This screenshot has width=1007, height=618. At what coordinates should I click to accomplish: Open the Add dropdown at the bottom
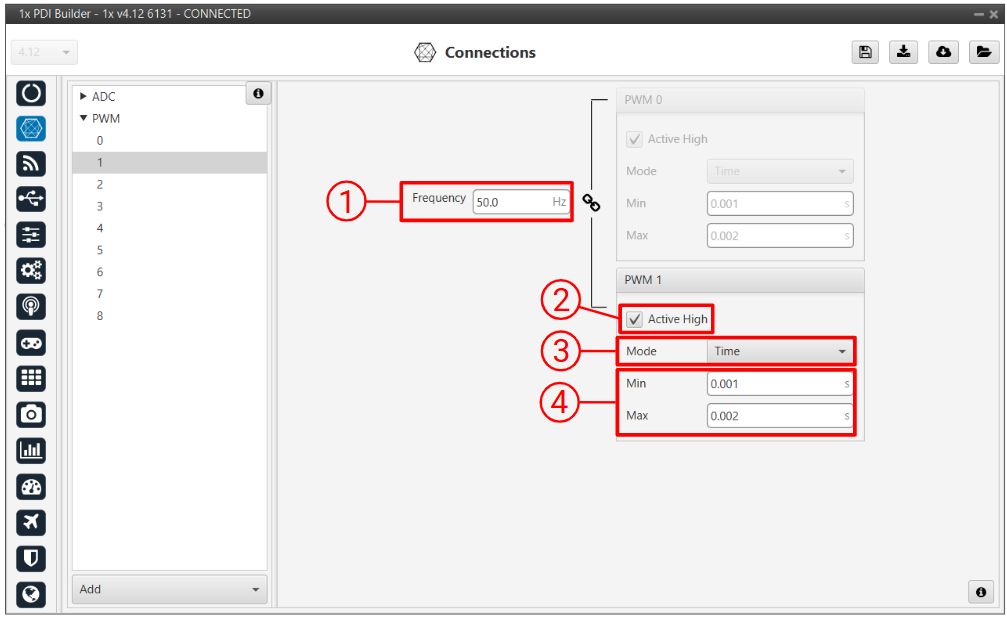coord(169,589)
